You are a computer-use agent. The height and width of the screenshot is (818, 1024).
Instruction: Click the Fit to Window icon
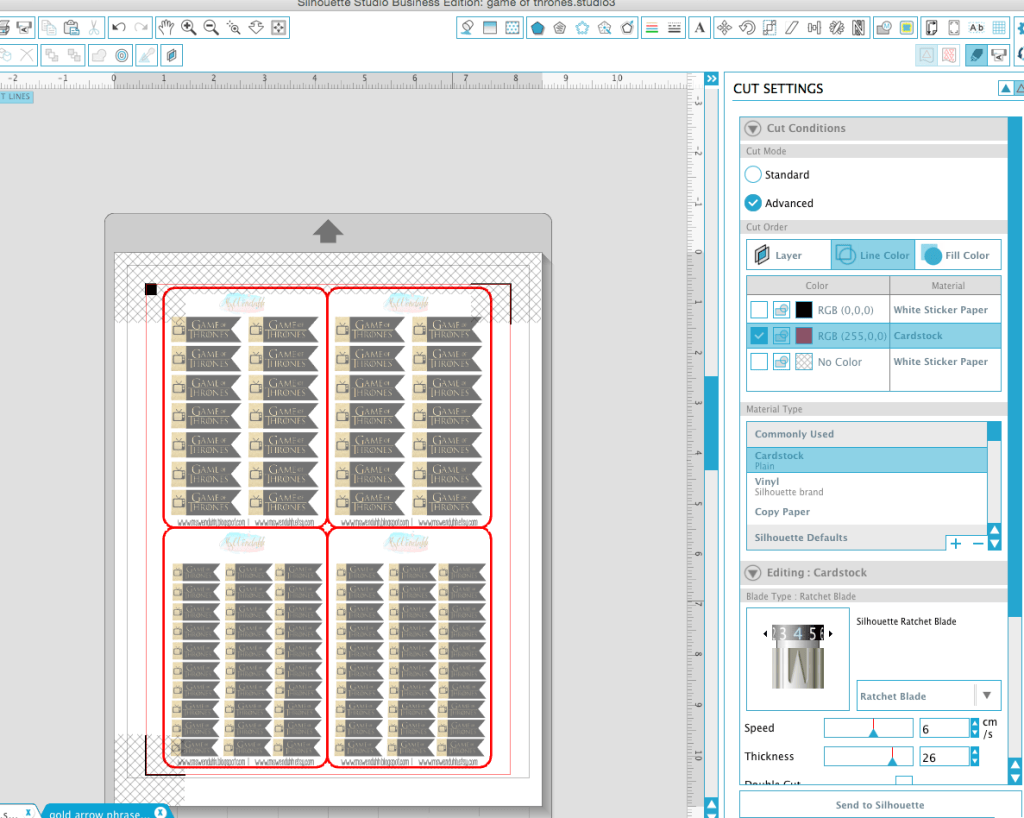click(x=279, y=27)
